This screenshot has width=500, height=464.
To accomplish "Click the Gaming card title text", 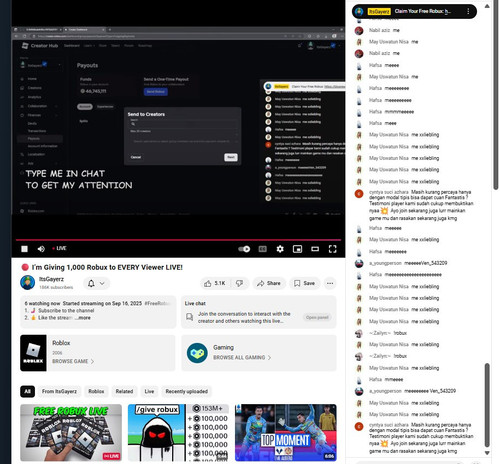I will (x=223, y=347).
